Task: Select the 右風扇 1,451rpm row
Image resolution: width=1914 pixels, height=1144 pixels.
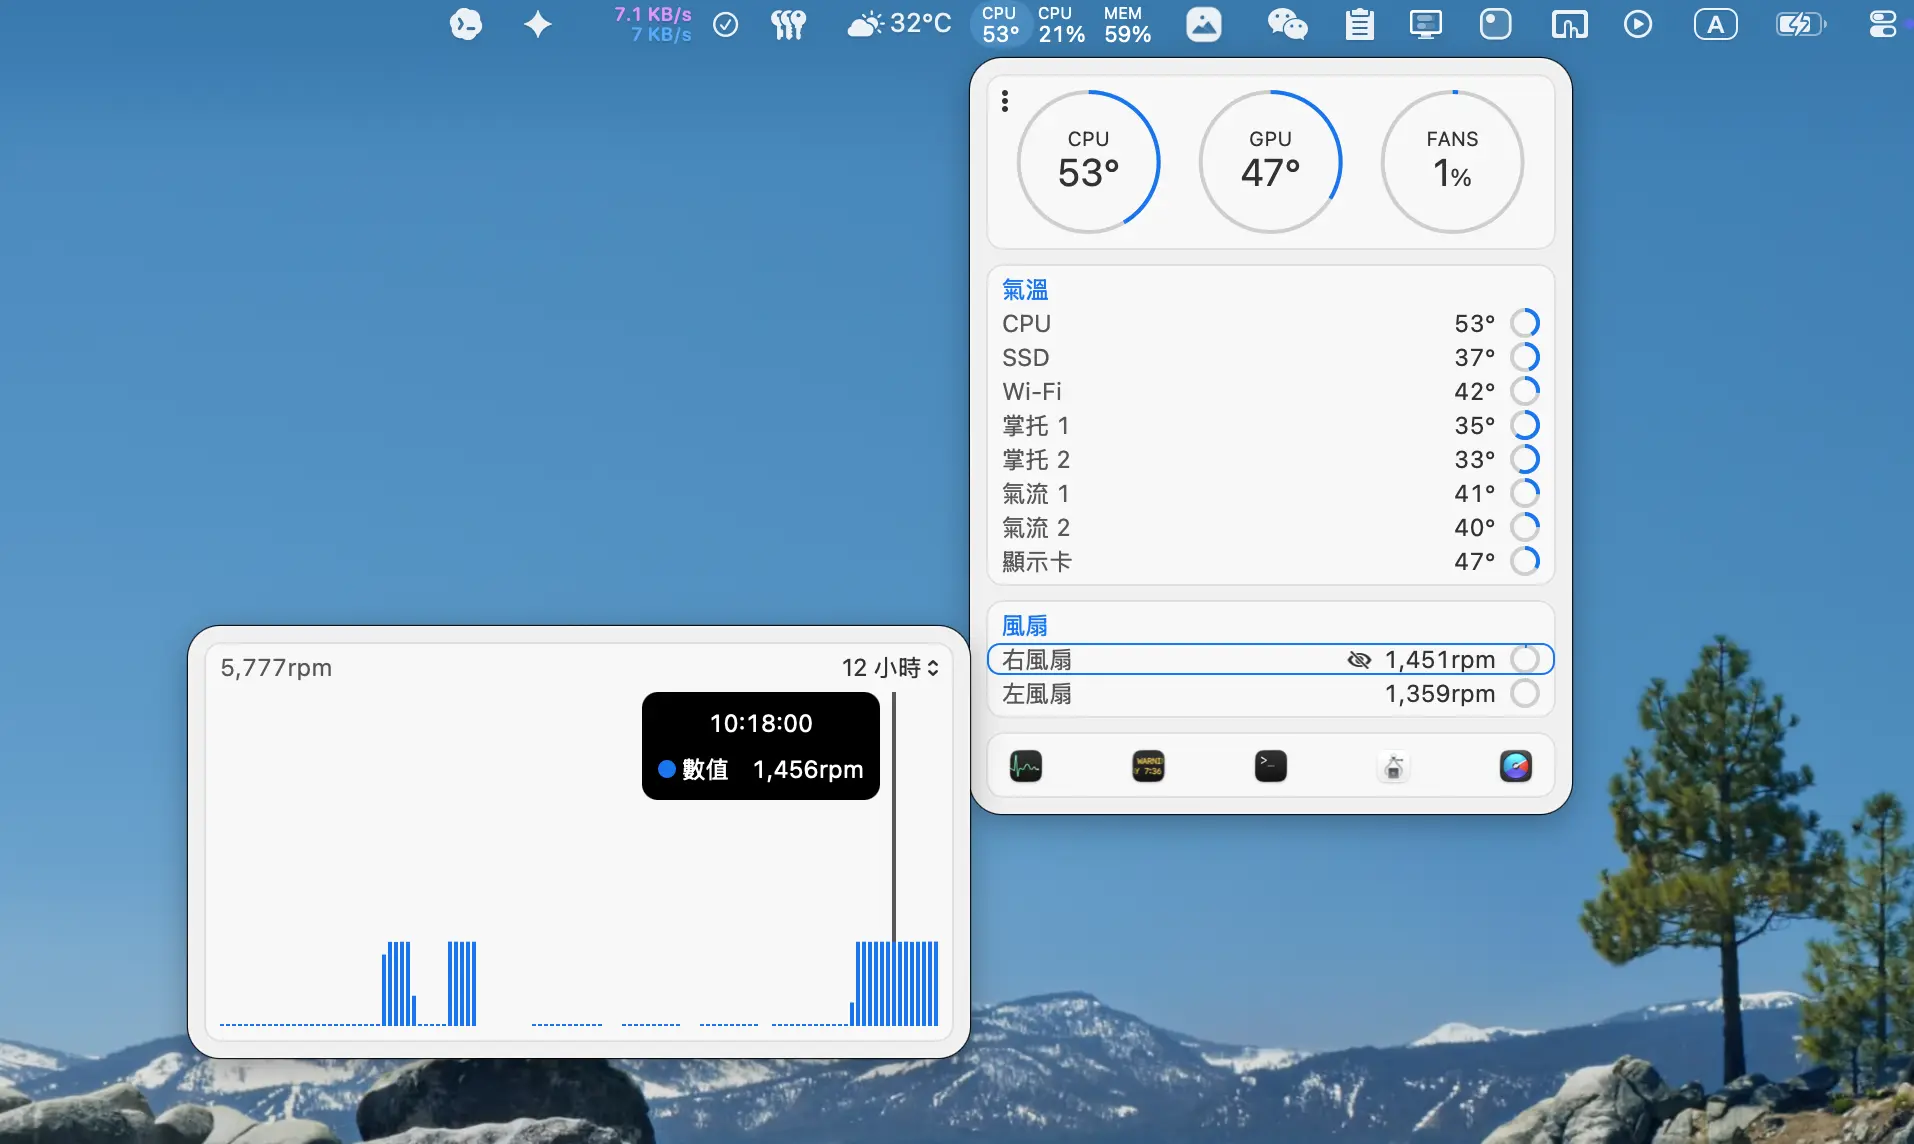Action: point(1271,660)
